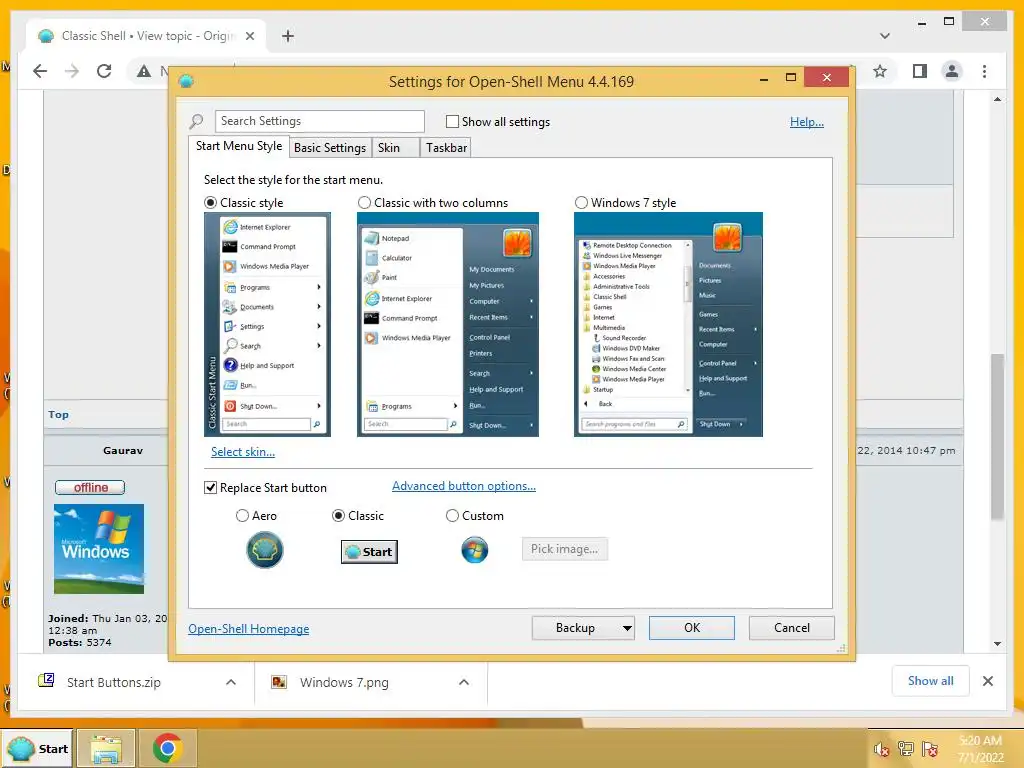Click the Custom Windows orb button image
Viewport: 1024px width, 768px height.
[475, 550]
